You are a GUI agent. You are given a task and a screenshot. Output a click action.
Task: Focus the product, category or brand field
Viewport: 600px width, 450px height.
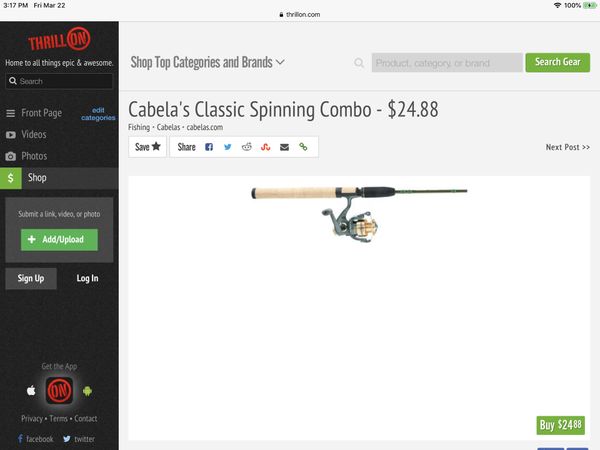coord(447,63)
